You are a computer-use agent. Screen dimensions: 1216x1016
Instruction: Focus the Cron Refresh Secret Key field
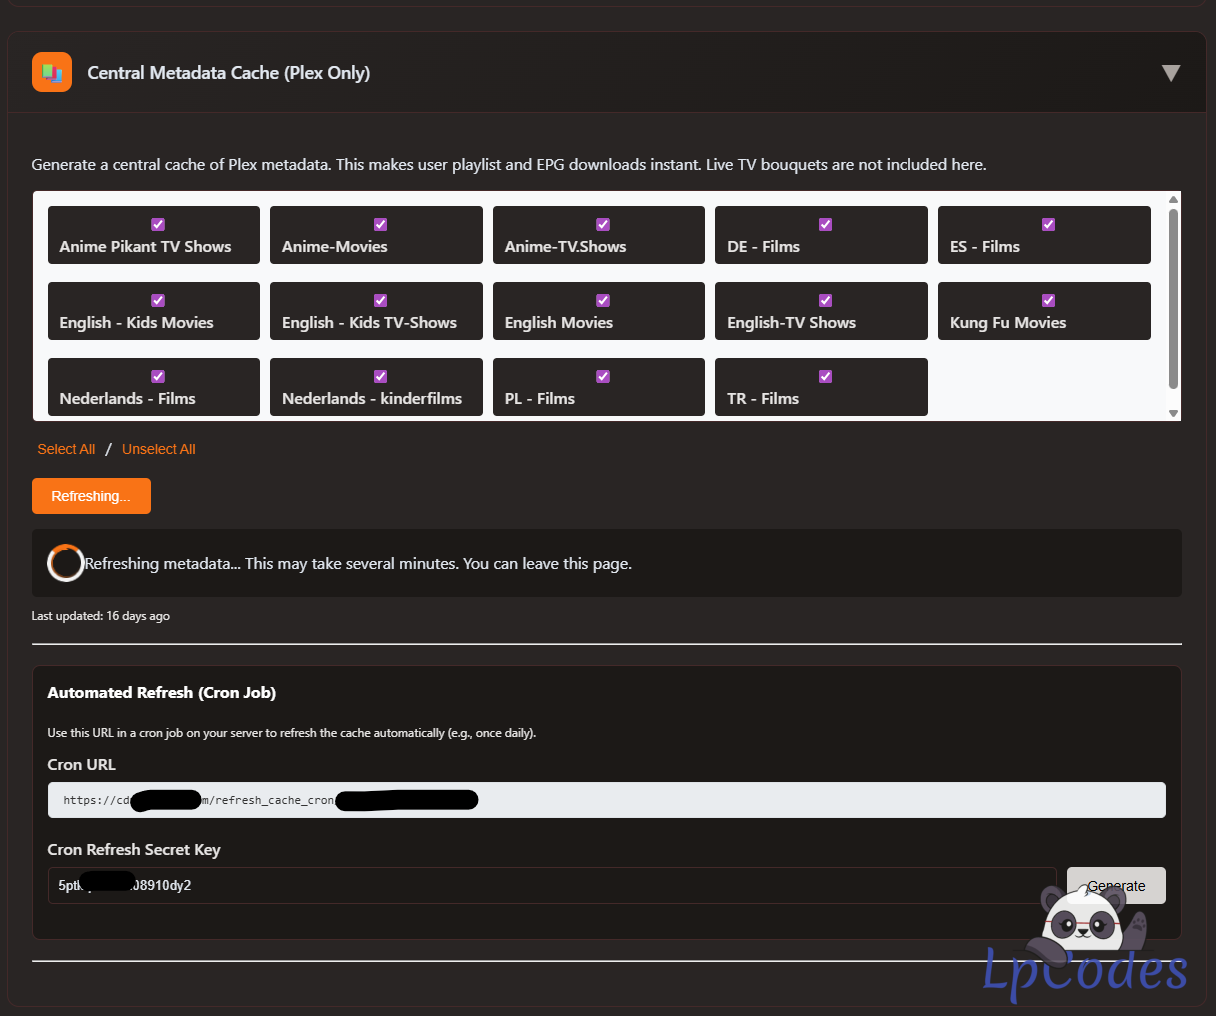coord(551,885)
